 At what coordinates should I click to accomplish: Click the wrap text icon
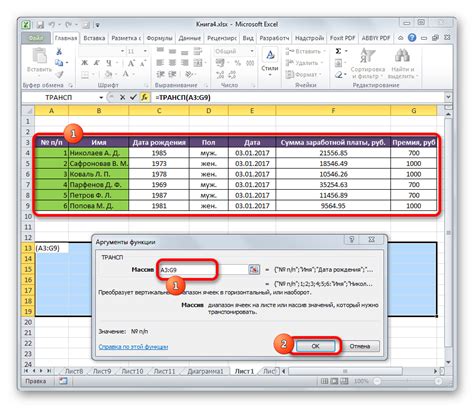pos(198,51)
